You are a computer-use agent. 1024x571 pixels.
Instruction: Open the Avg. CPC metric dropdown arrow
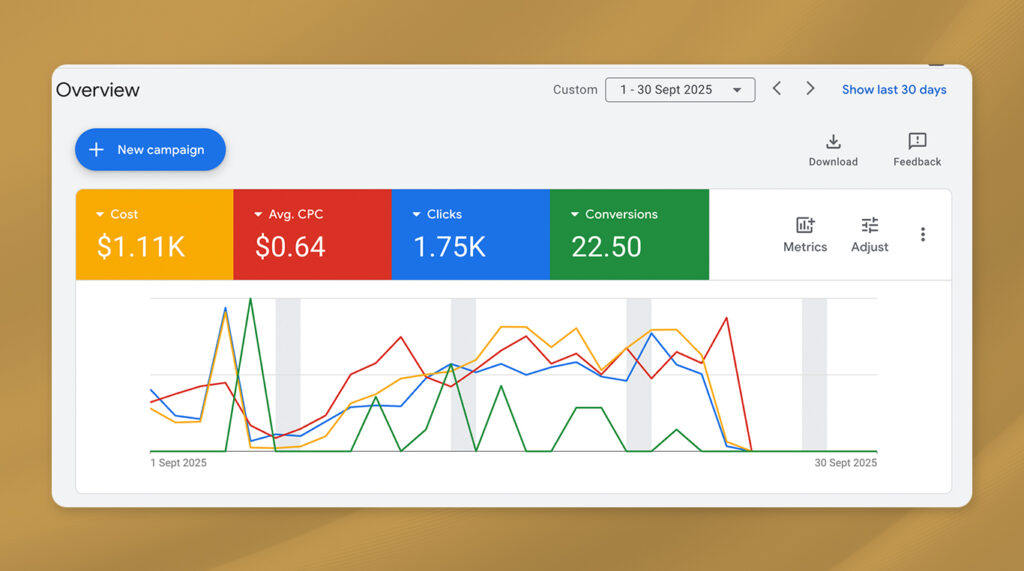tap(259, 215)
